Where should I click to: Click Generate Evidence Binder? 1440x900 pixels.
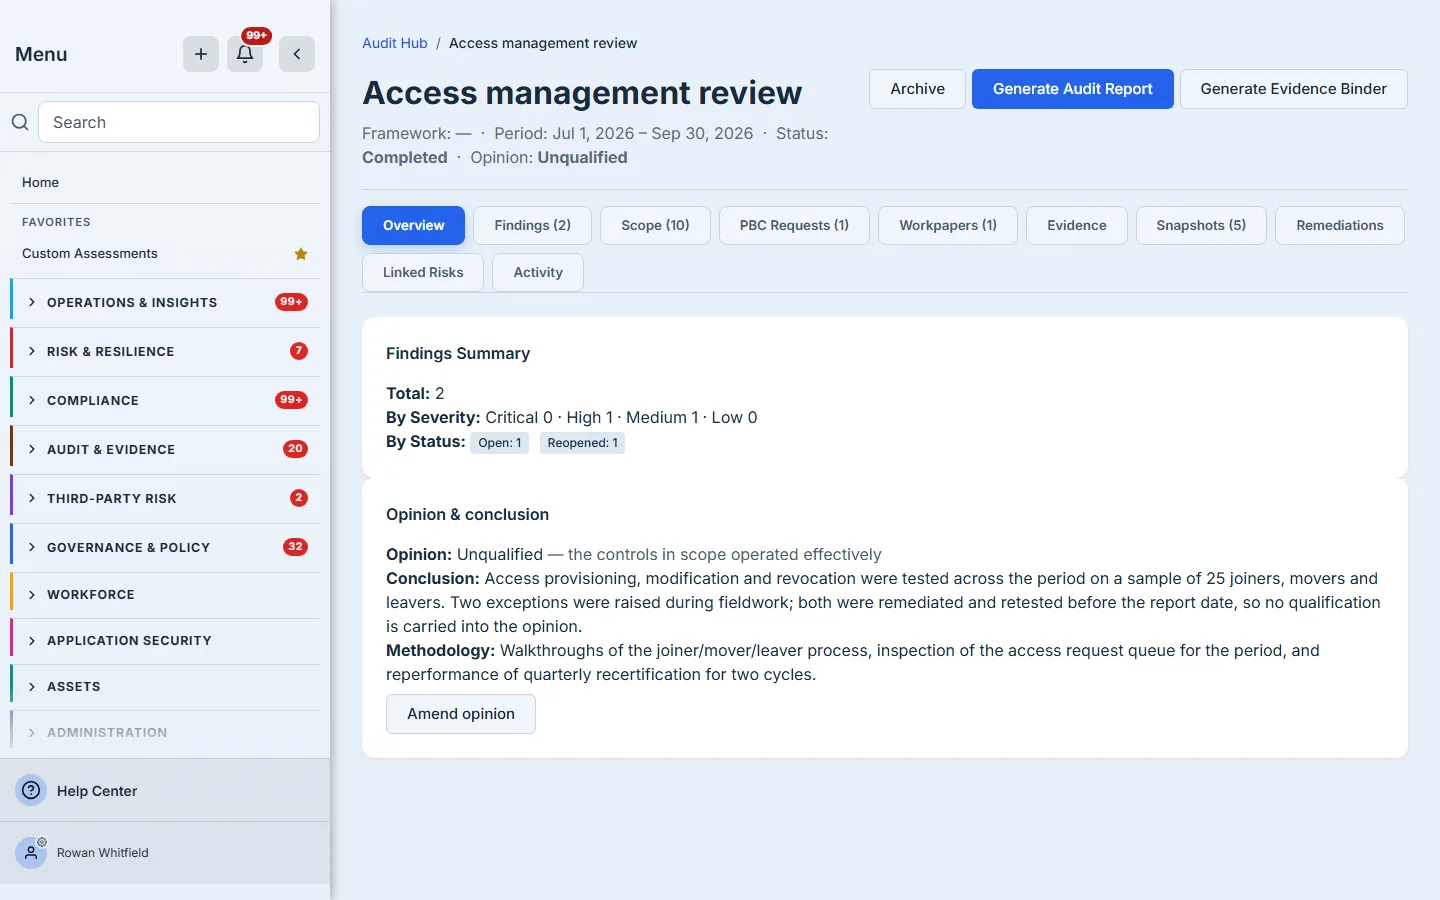click(1293, 89)
